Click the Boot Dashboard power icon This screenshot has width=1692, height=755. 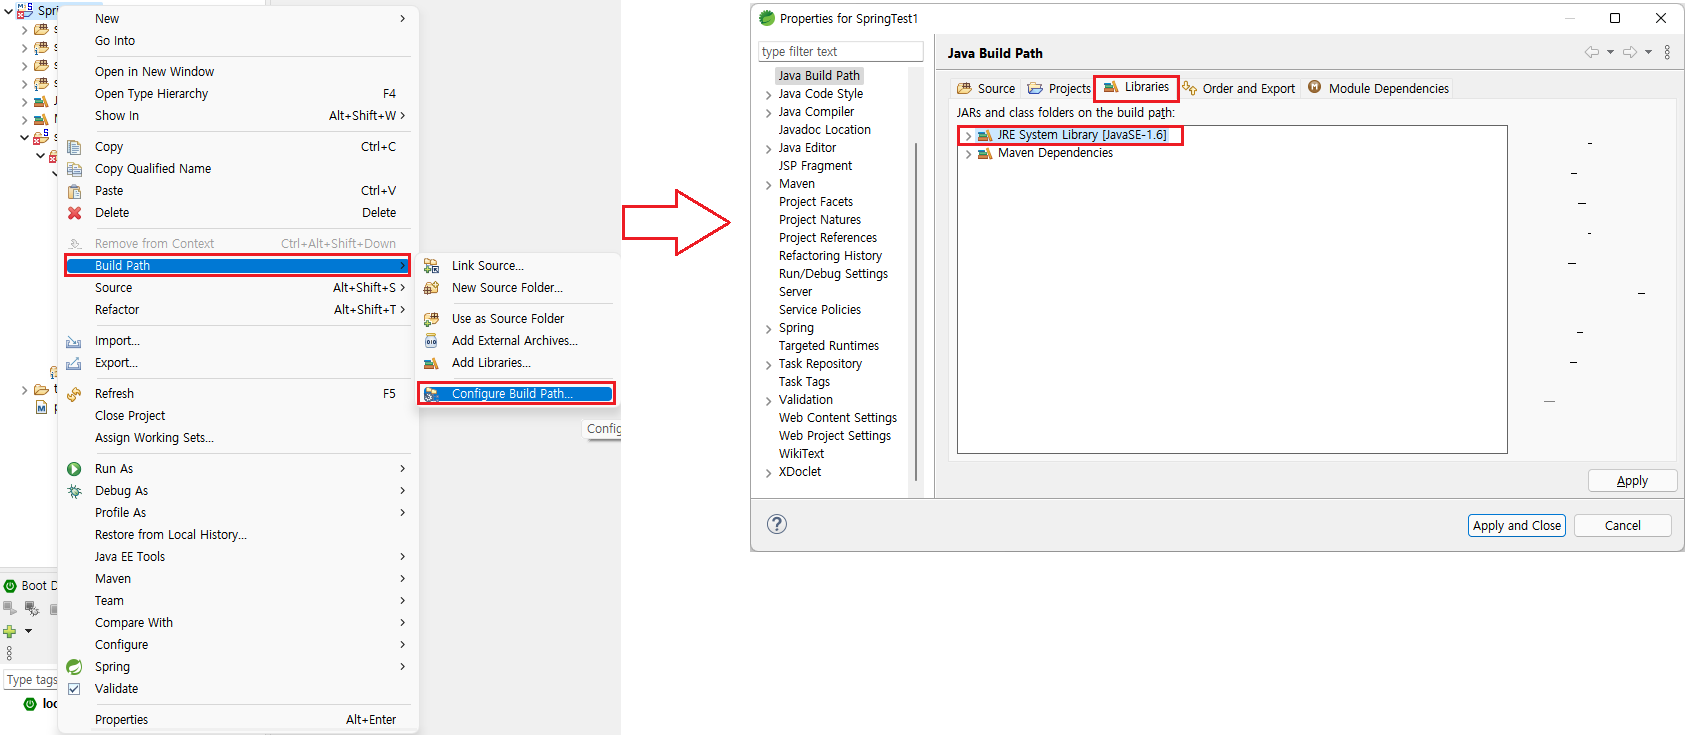coord(10,586)
